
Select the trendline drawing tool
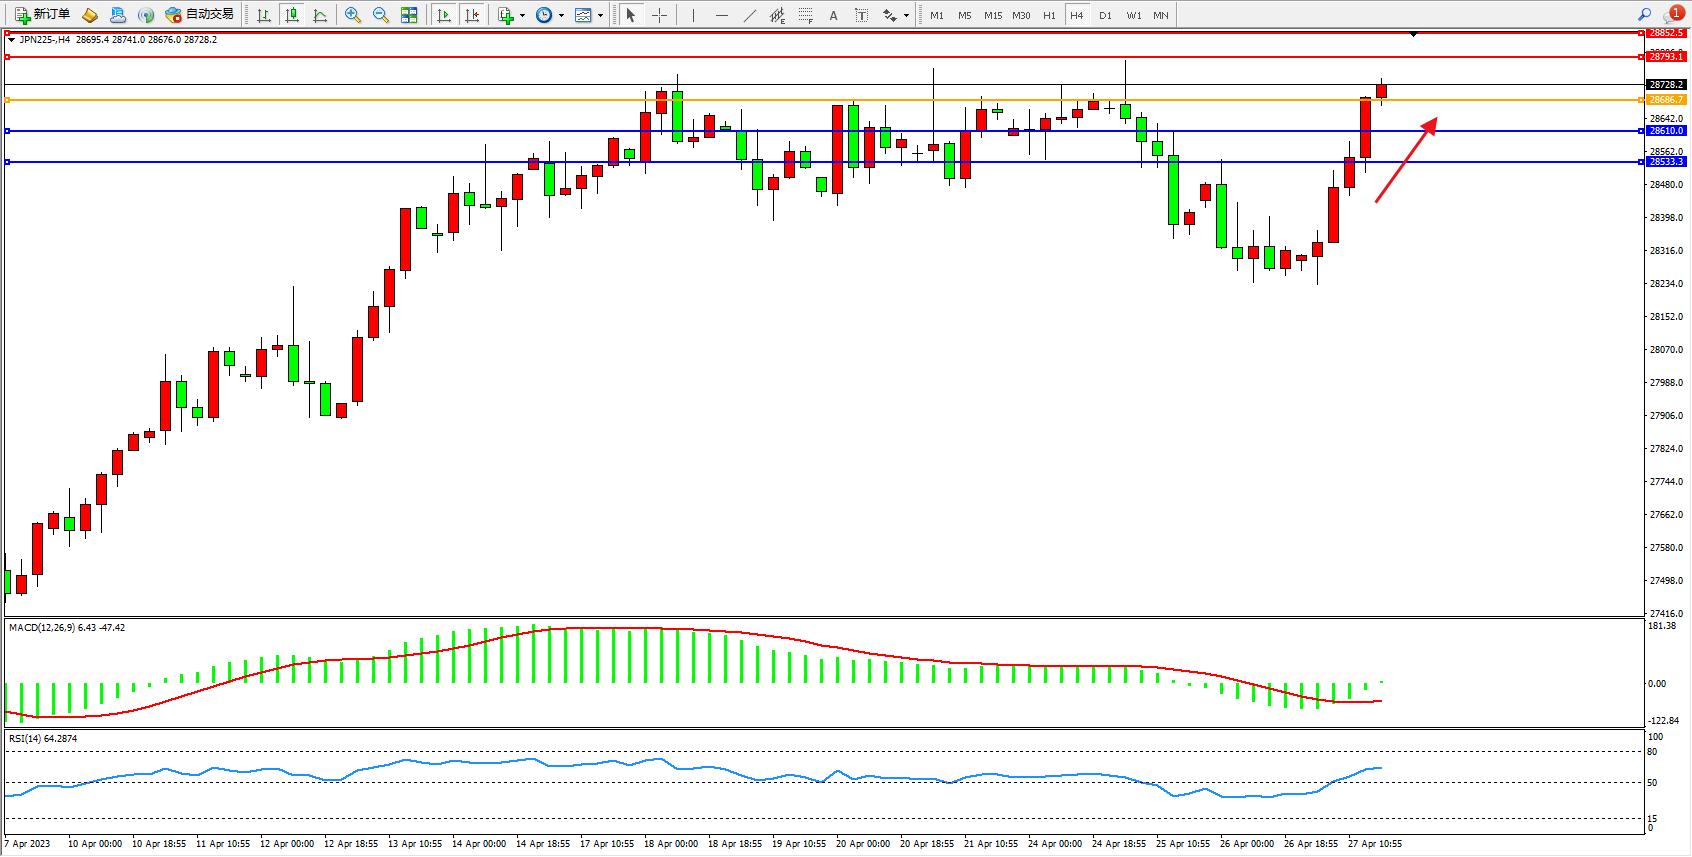click(x=750, y=15)
